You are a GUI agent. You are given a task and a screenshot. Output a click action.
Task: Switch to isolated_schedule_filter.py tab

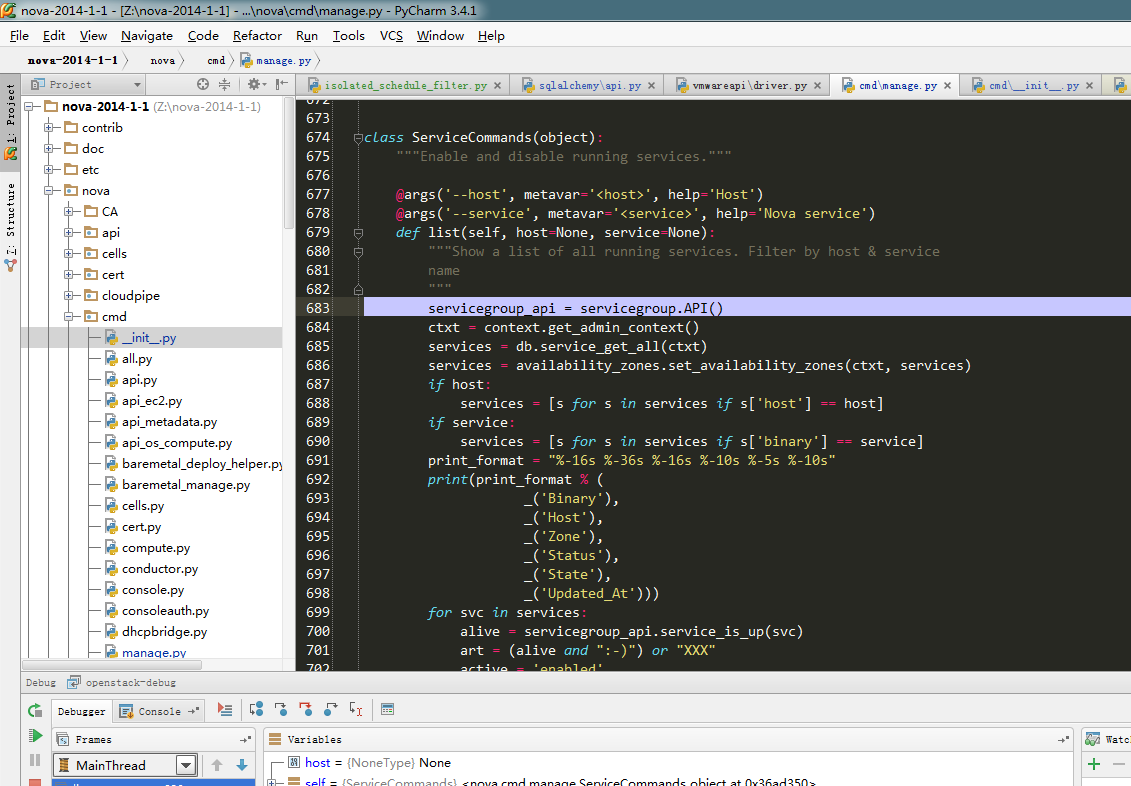(405, 85)
